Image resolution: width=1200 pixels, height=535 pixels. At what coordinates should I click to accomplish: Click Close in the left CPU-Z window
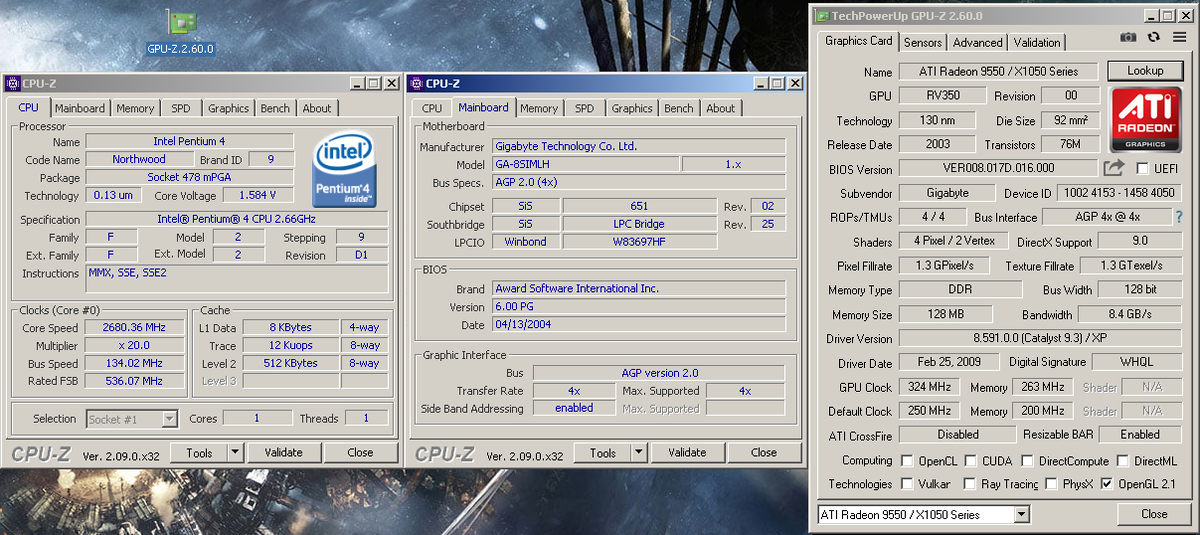tap(360, 452)
